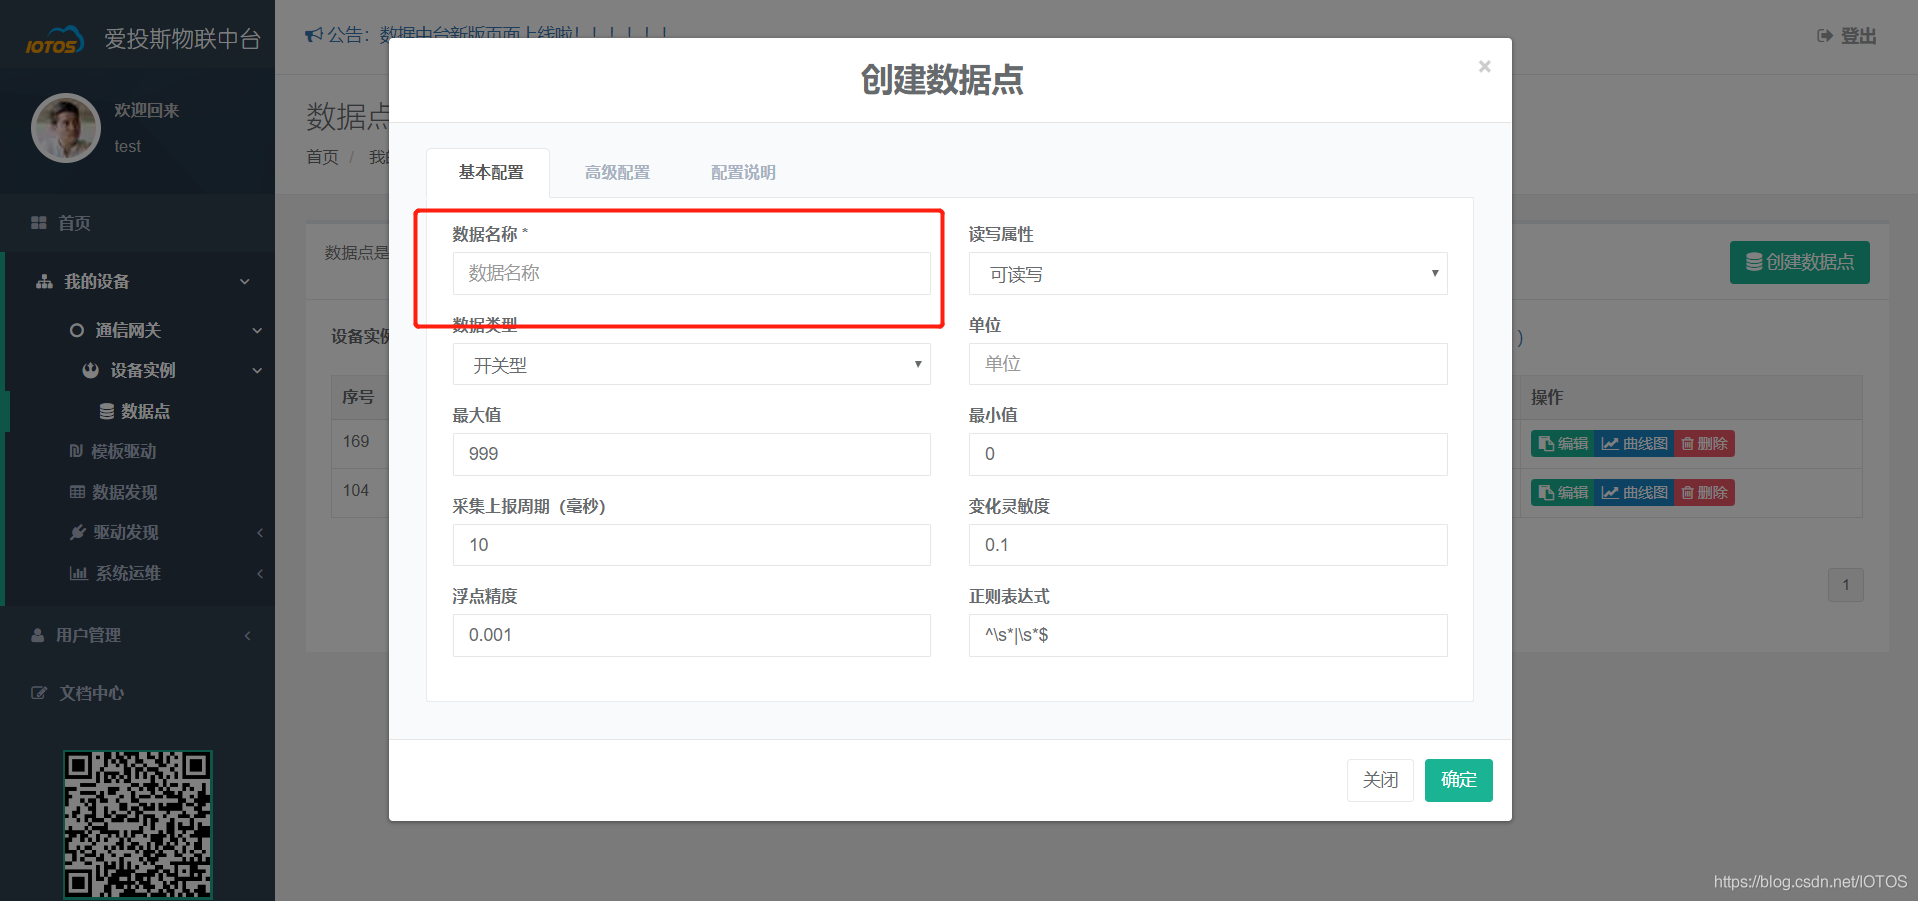Select the 数据点 icon in the sidebar
The height and width of the screenshot is (901, 1918).
pos(107,410)
